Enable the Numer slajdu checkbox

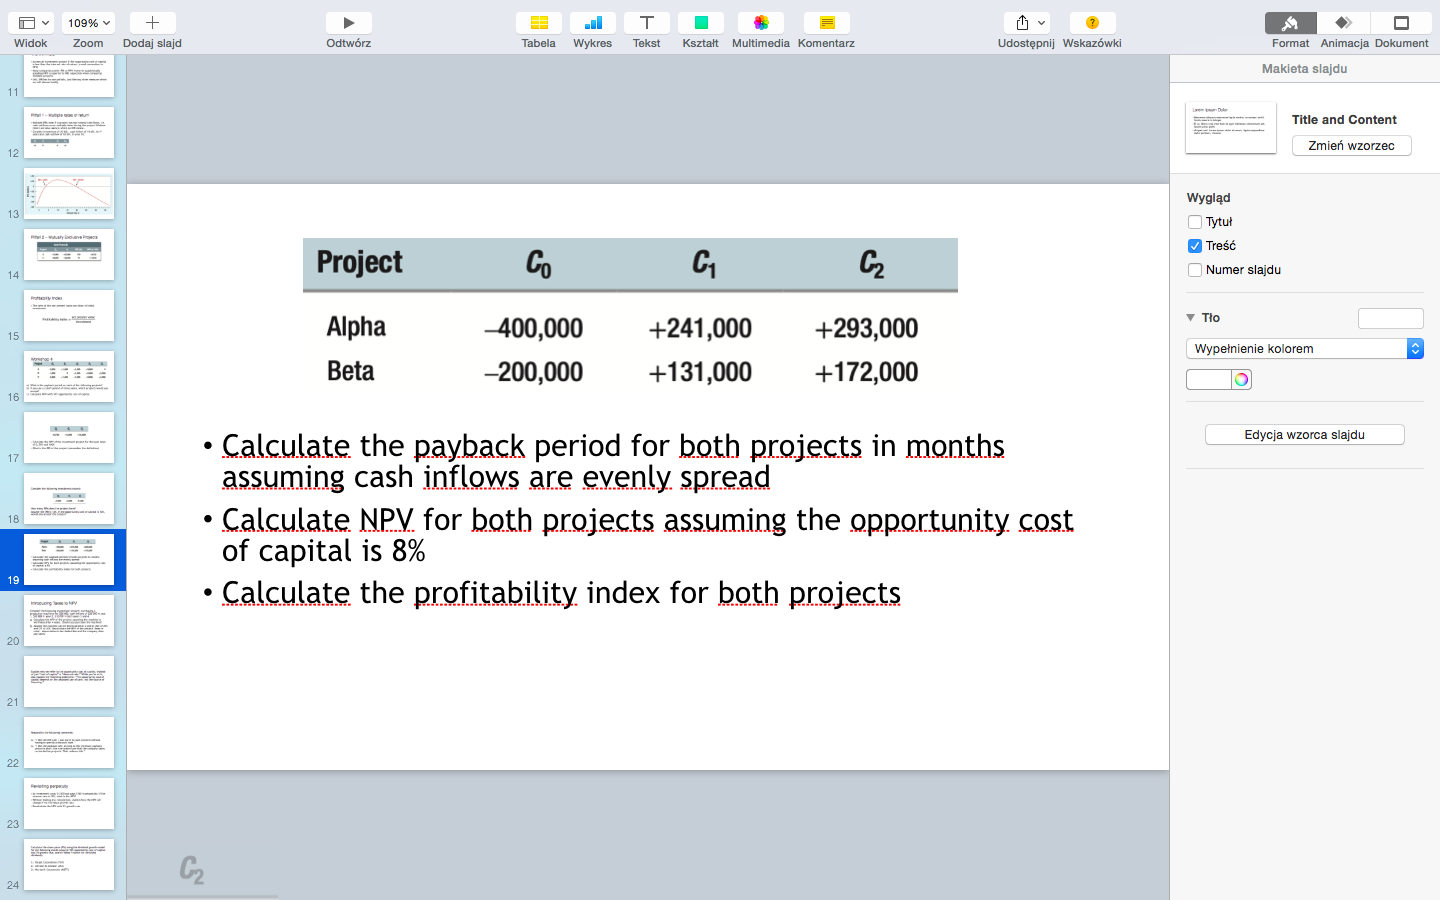coord(1194,269)
